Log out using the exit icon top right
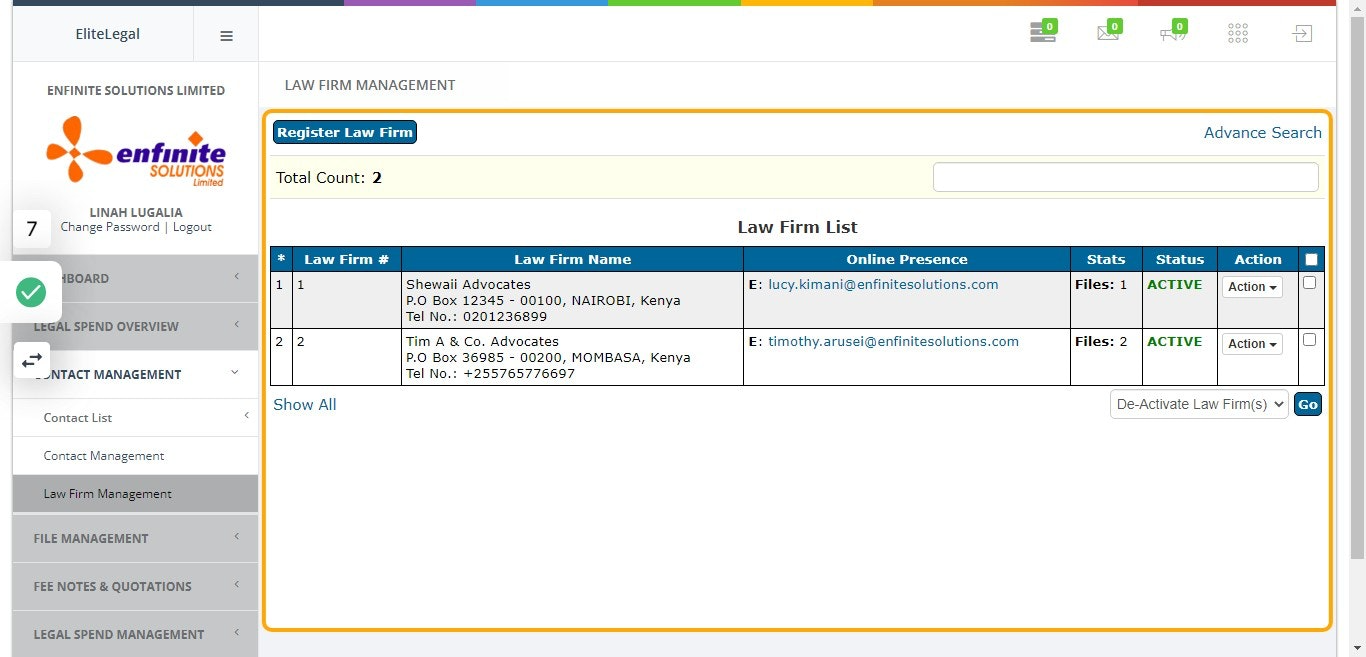The height and width of the screenshot is (657, 1366). pos(1301,32)
